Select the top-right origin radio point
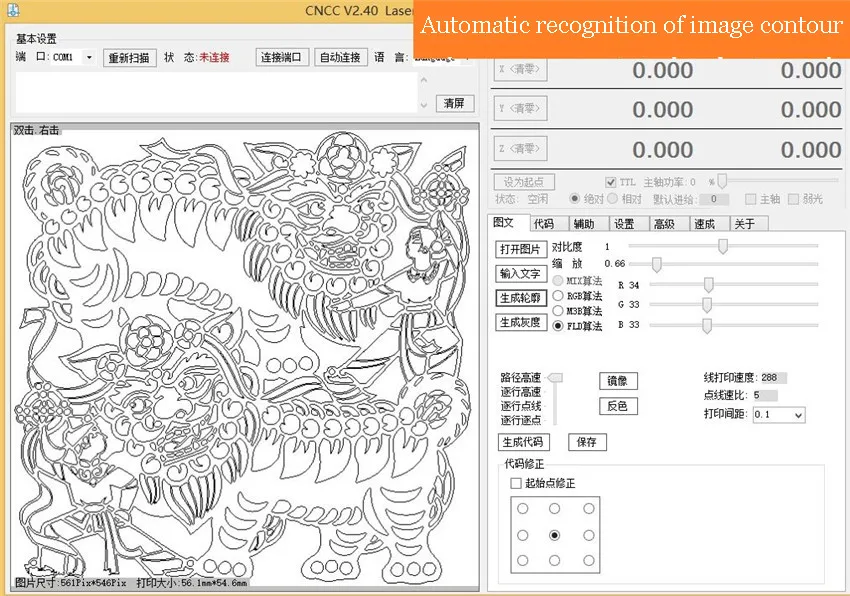 pyautogui.click(x=589, y=509)
